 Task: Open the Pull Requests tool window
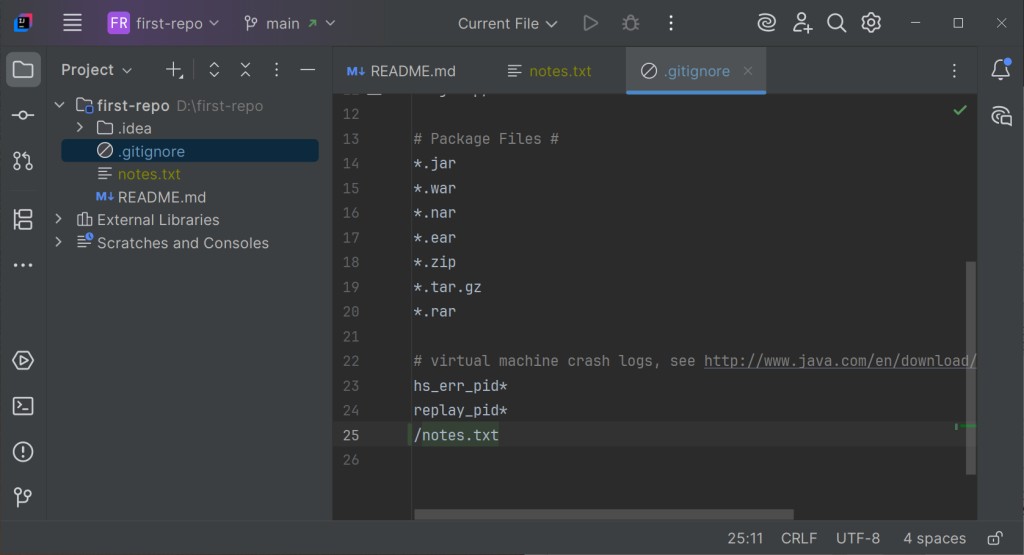[23, 161]
